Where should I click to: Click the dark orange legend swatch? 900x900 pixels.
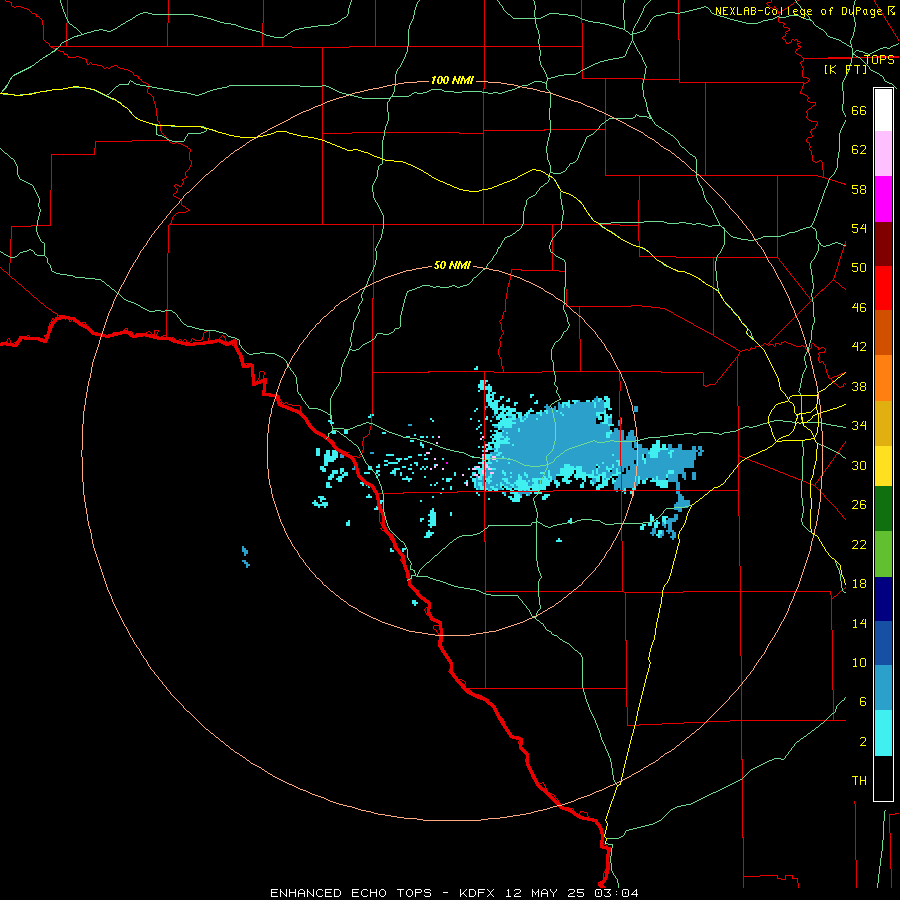click(883, 333)
